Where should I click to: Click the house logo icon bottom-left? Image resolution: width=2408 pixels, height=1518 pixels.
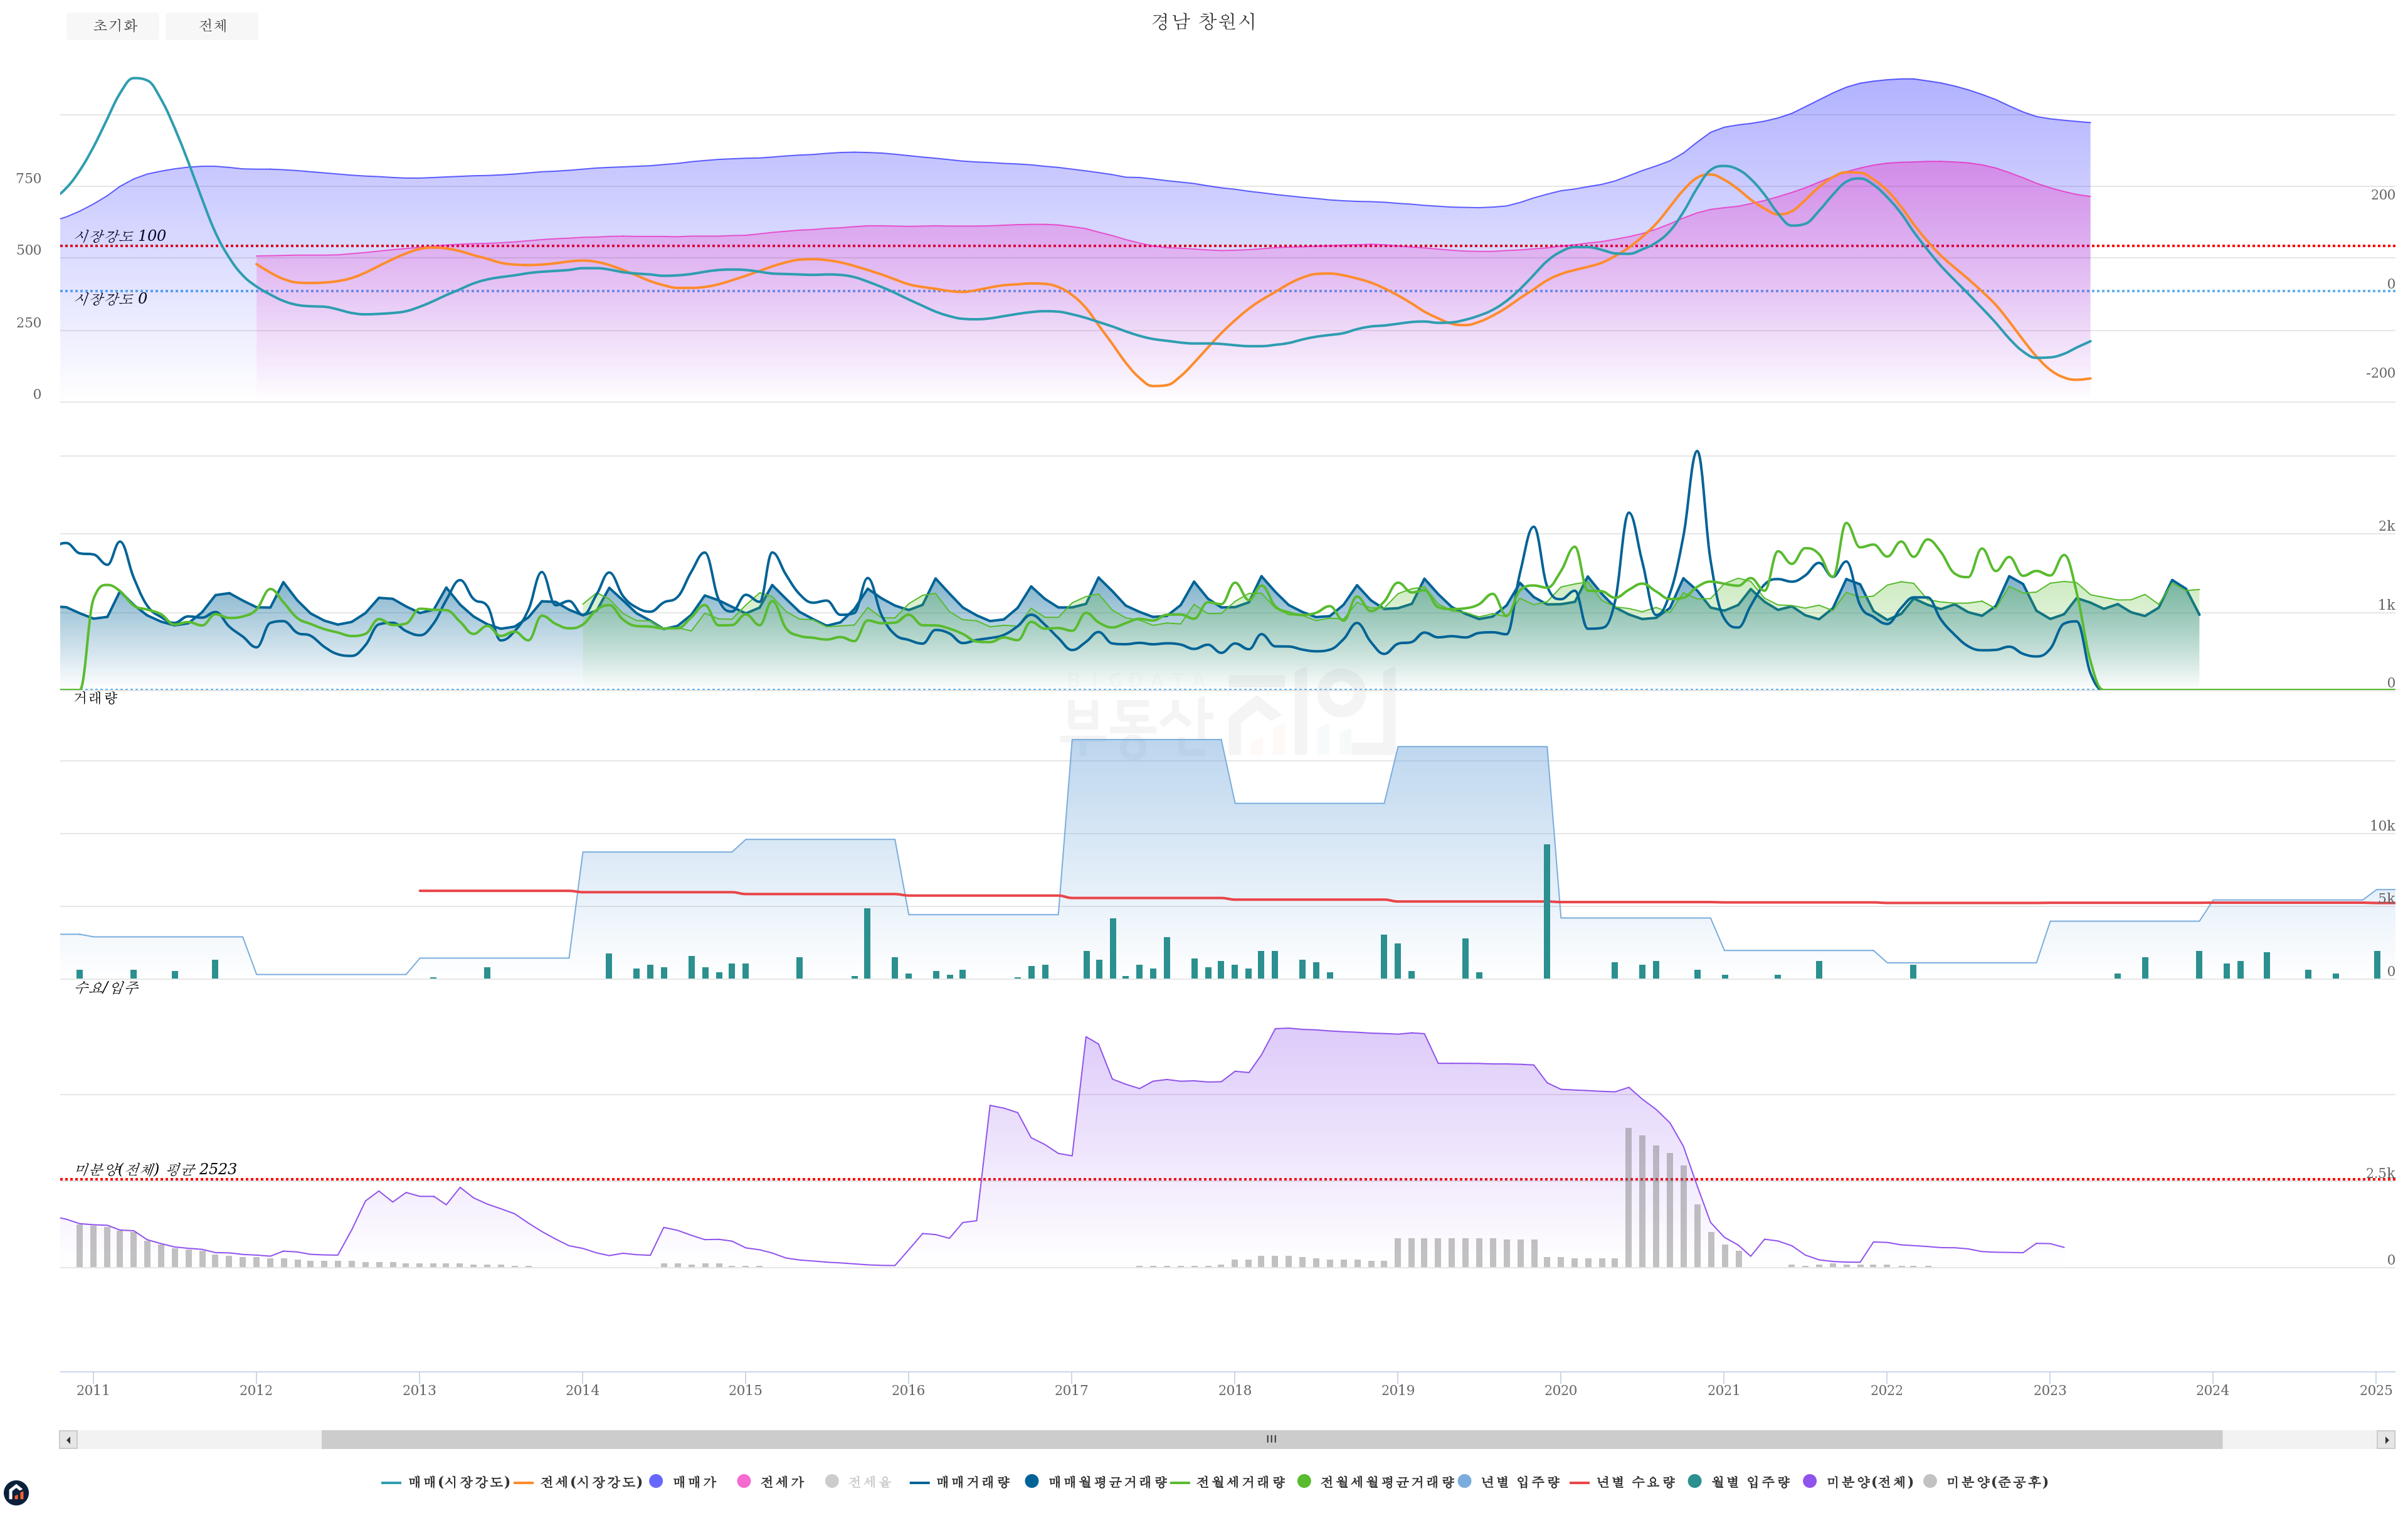16,1493
